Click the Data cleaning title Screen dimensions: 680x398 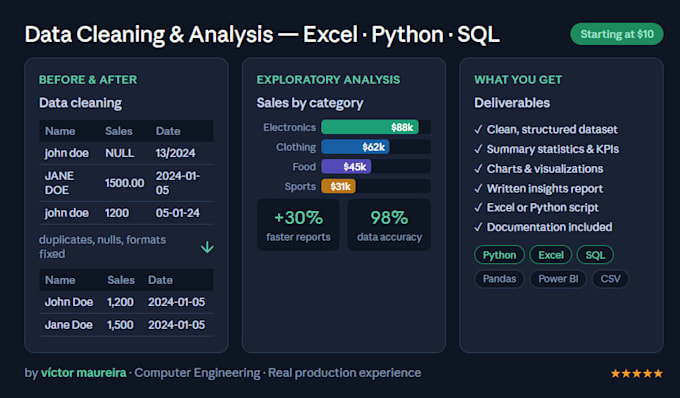coord(80,103)
